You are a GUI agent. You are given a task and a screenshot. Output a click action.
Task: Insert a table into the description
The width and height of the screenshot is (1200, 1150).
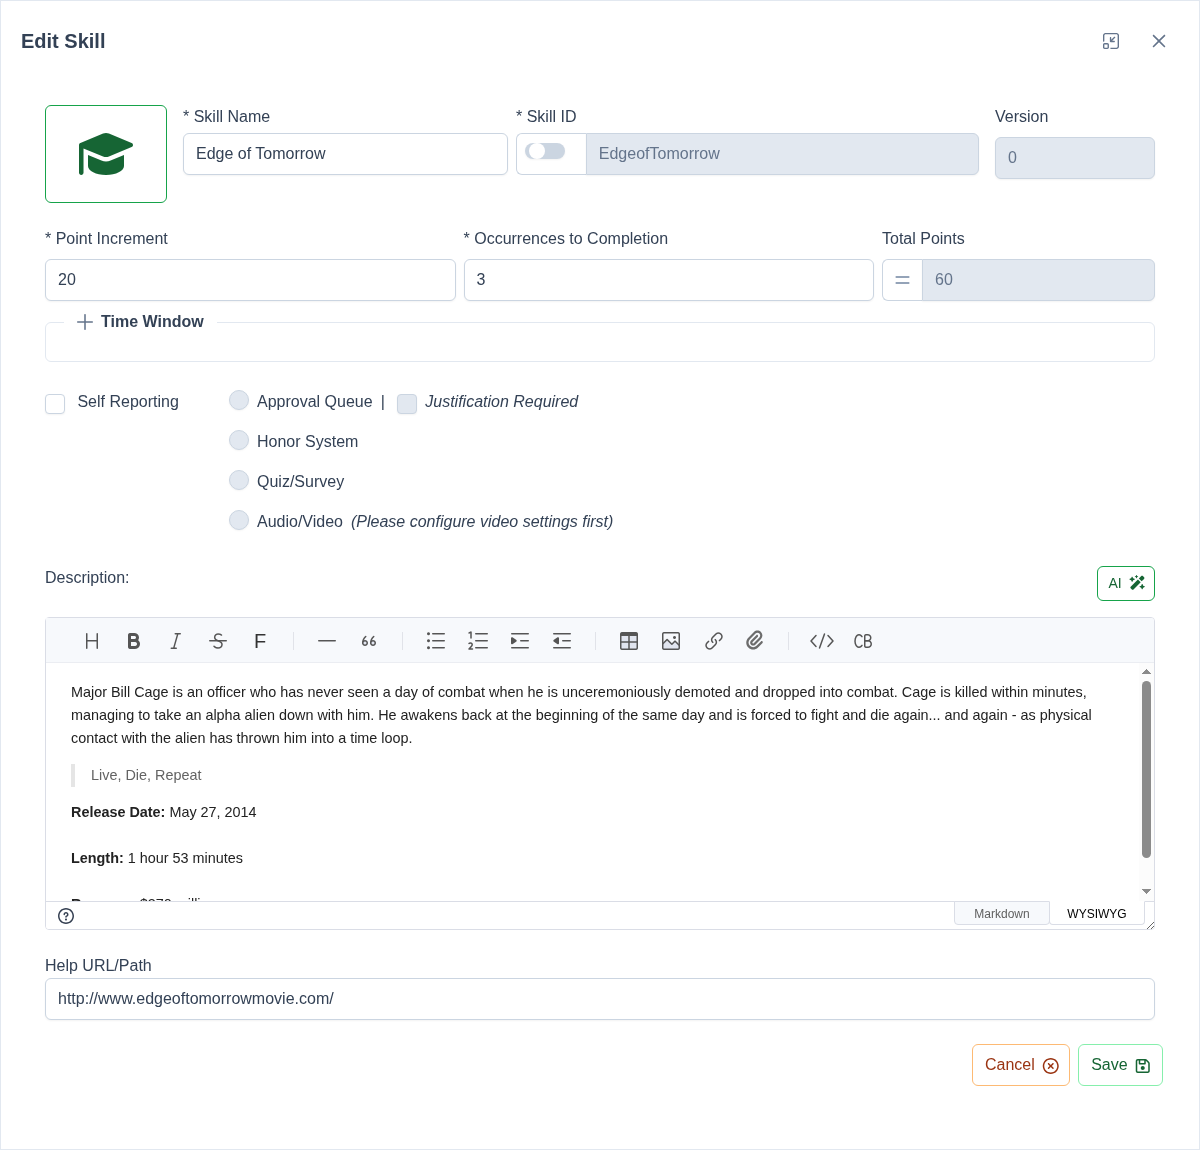click(629, 641)
